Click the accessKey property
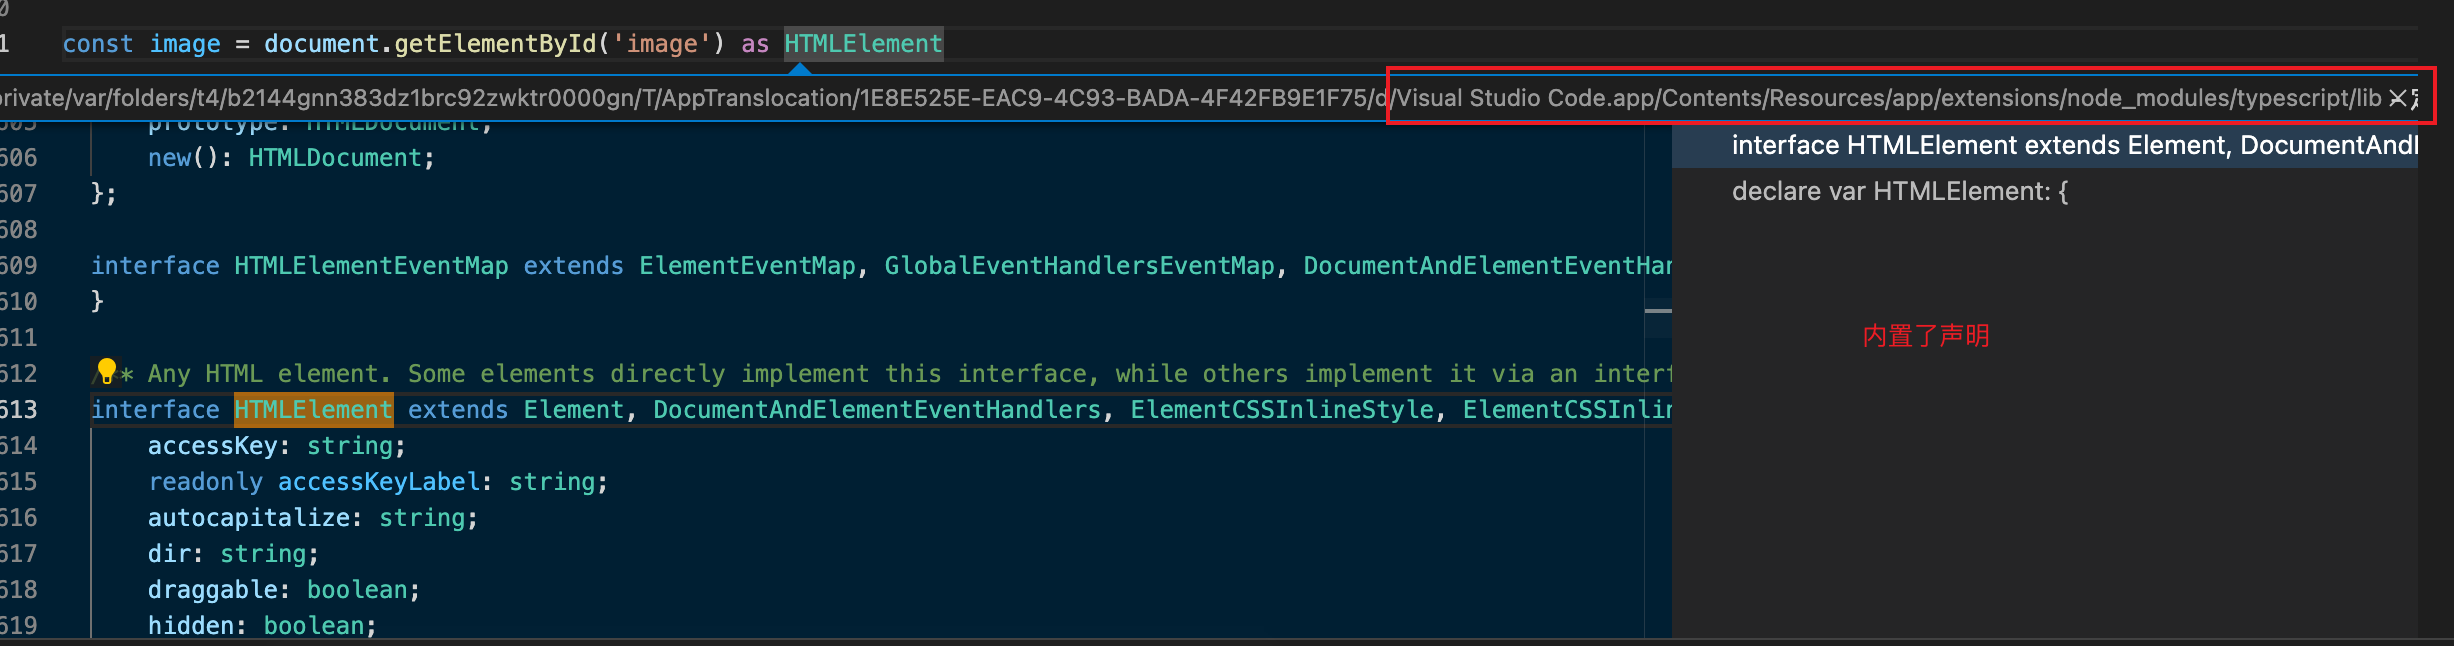The width and height of the screenshot is (2454, 646). 212,445
